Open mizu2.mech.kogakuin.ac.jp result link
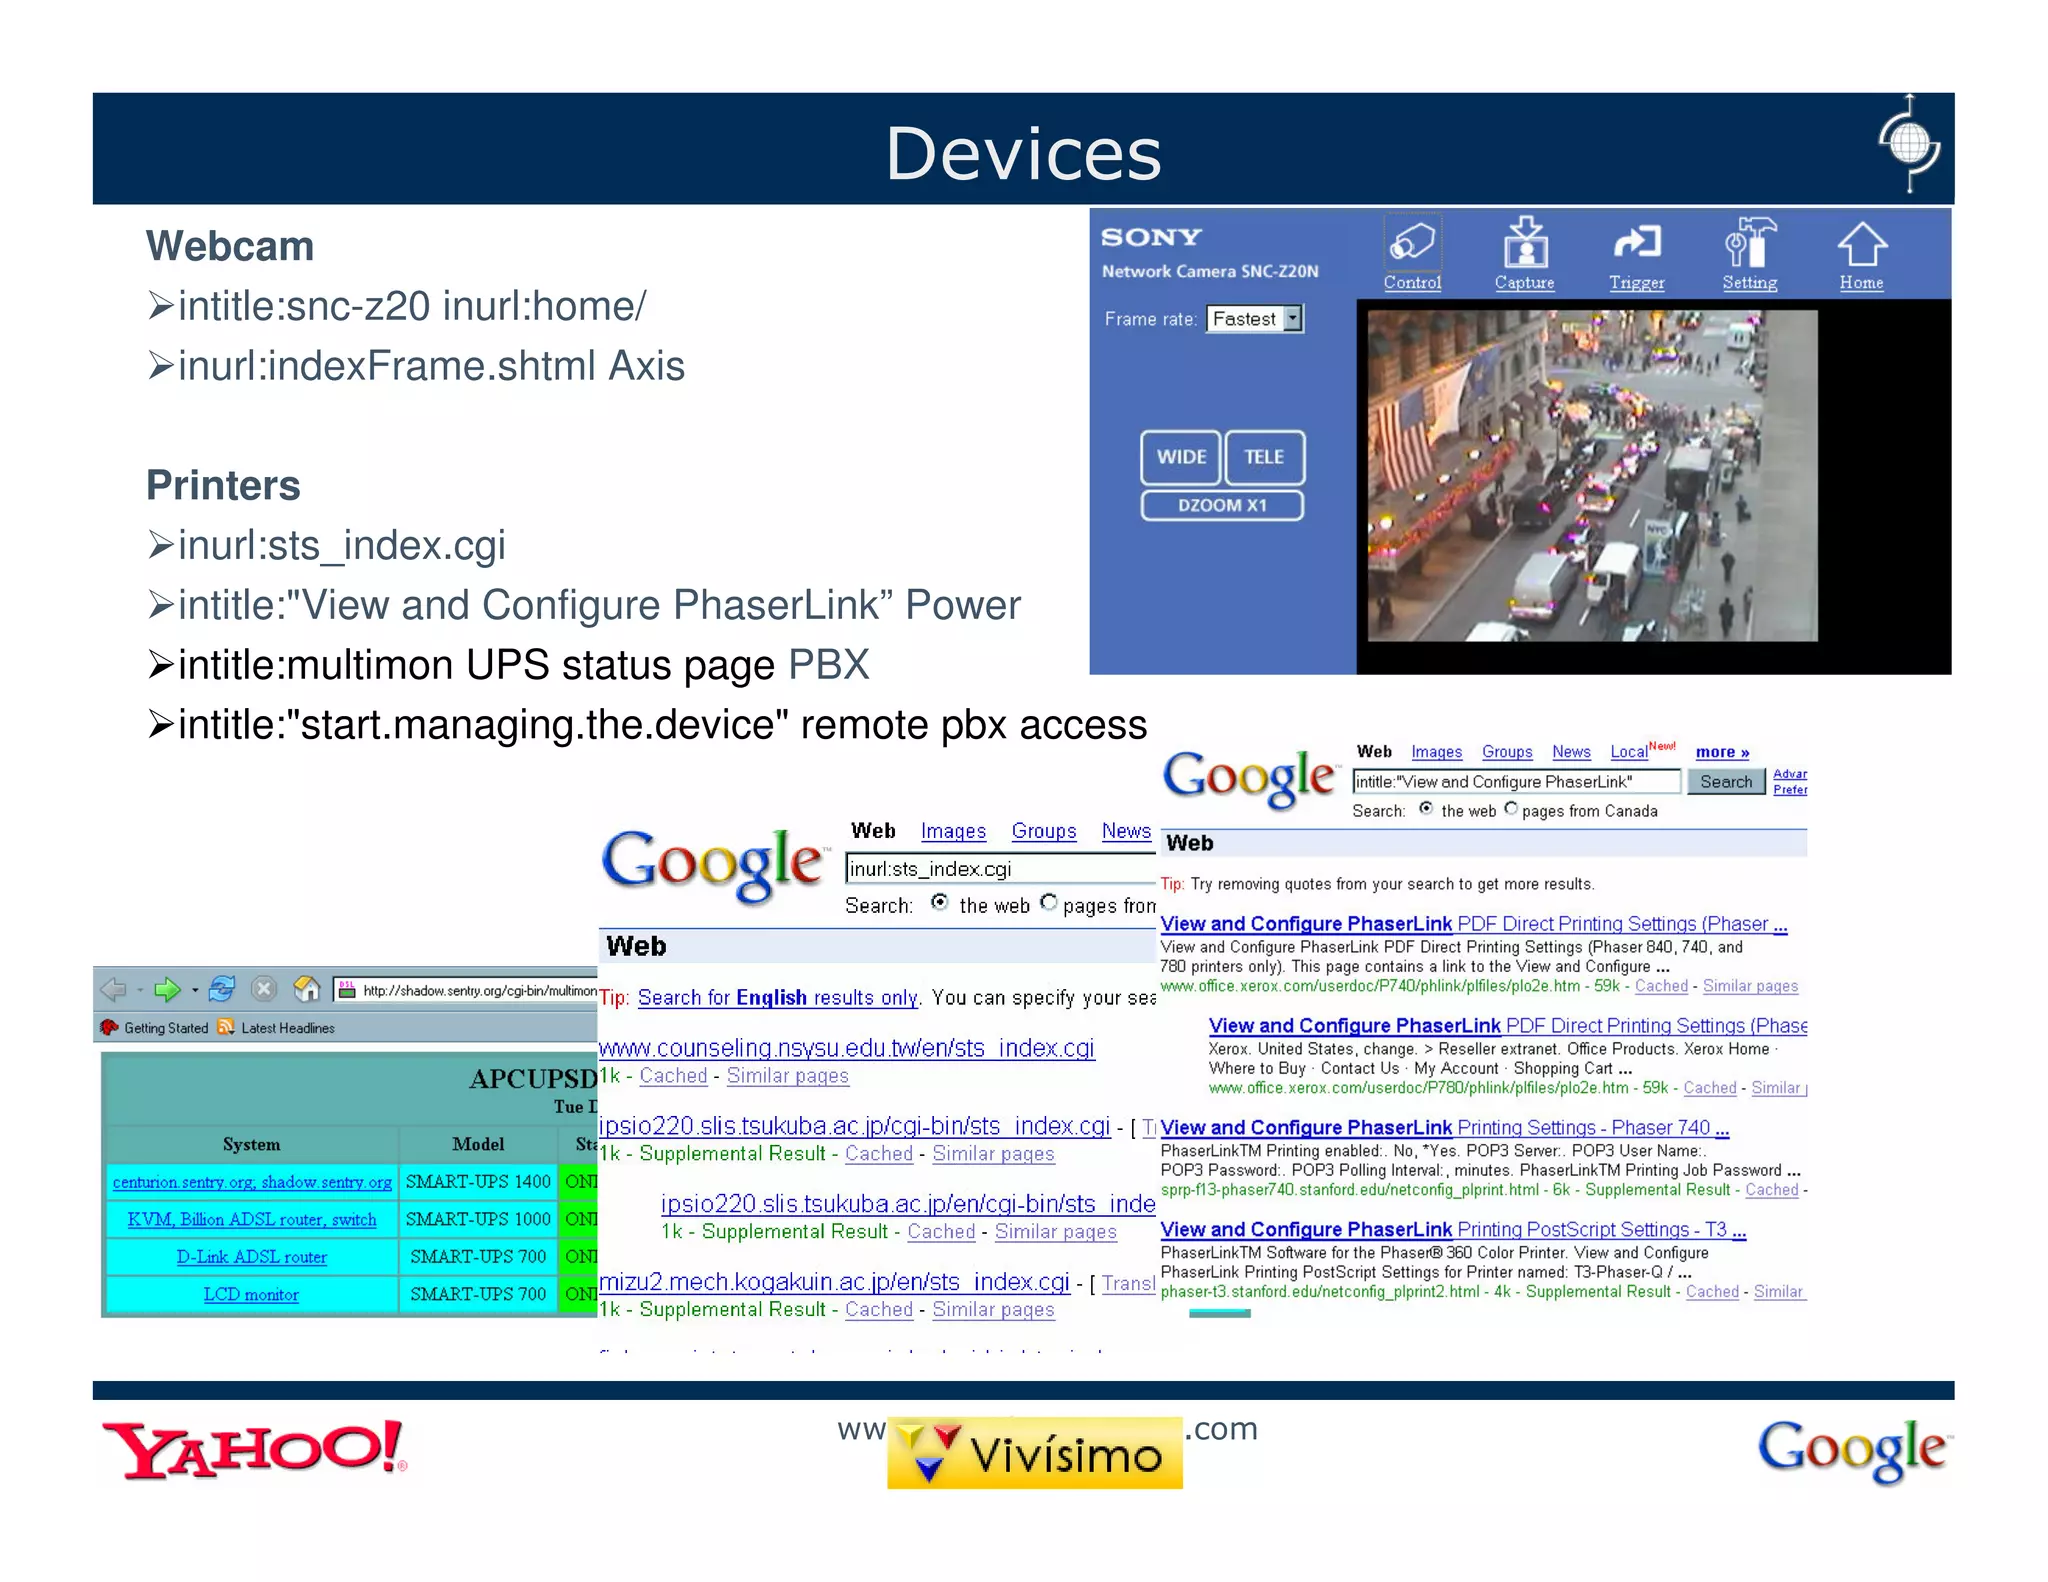 pos(834,1282)
